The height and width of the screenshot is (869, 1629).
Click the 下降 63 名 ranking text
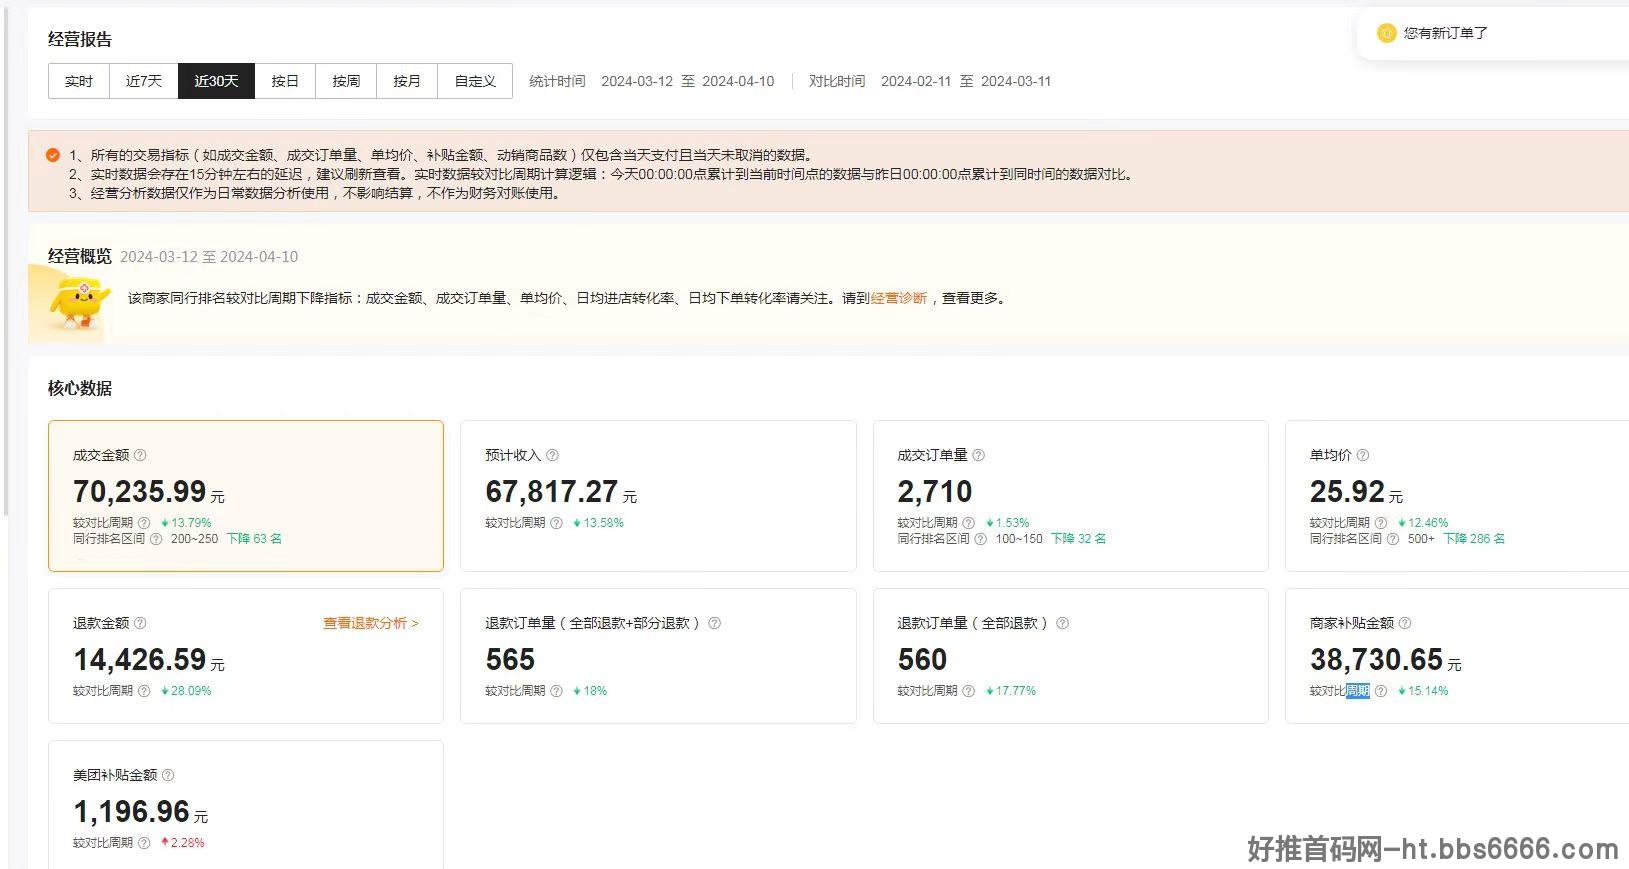[254, 539]
